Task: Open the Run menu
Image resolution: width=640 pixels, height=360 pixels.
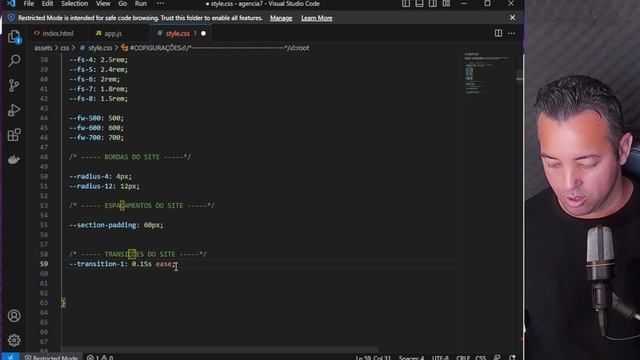Action: 140,4
